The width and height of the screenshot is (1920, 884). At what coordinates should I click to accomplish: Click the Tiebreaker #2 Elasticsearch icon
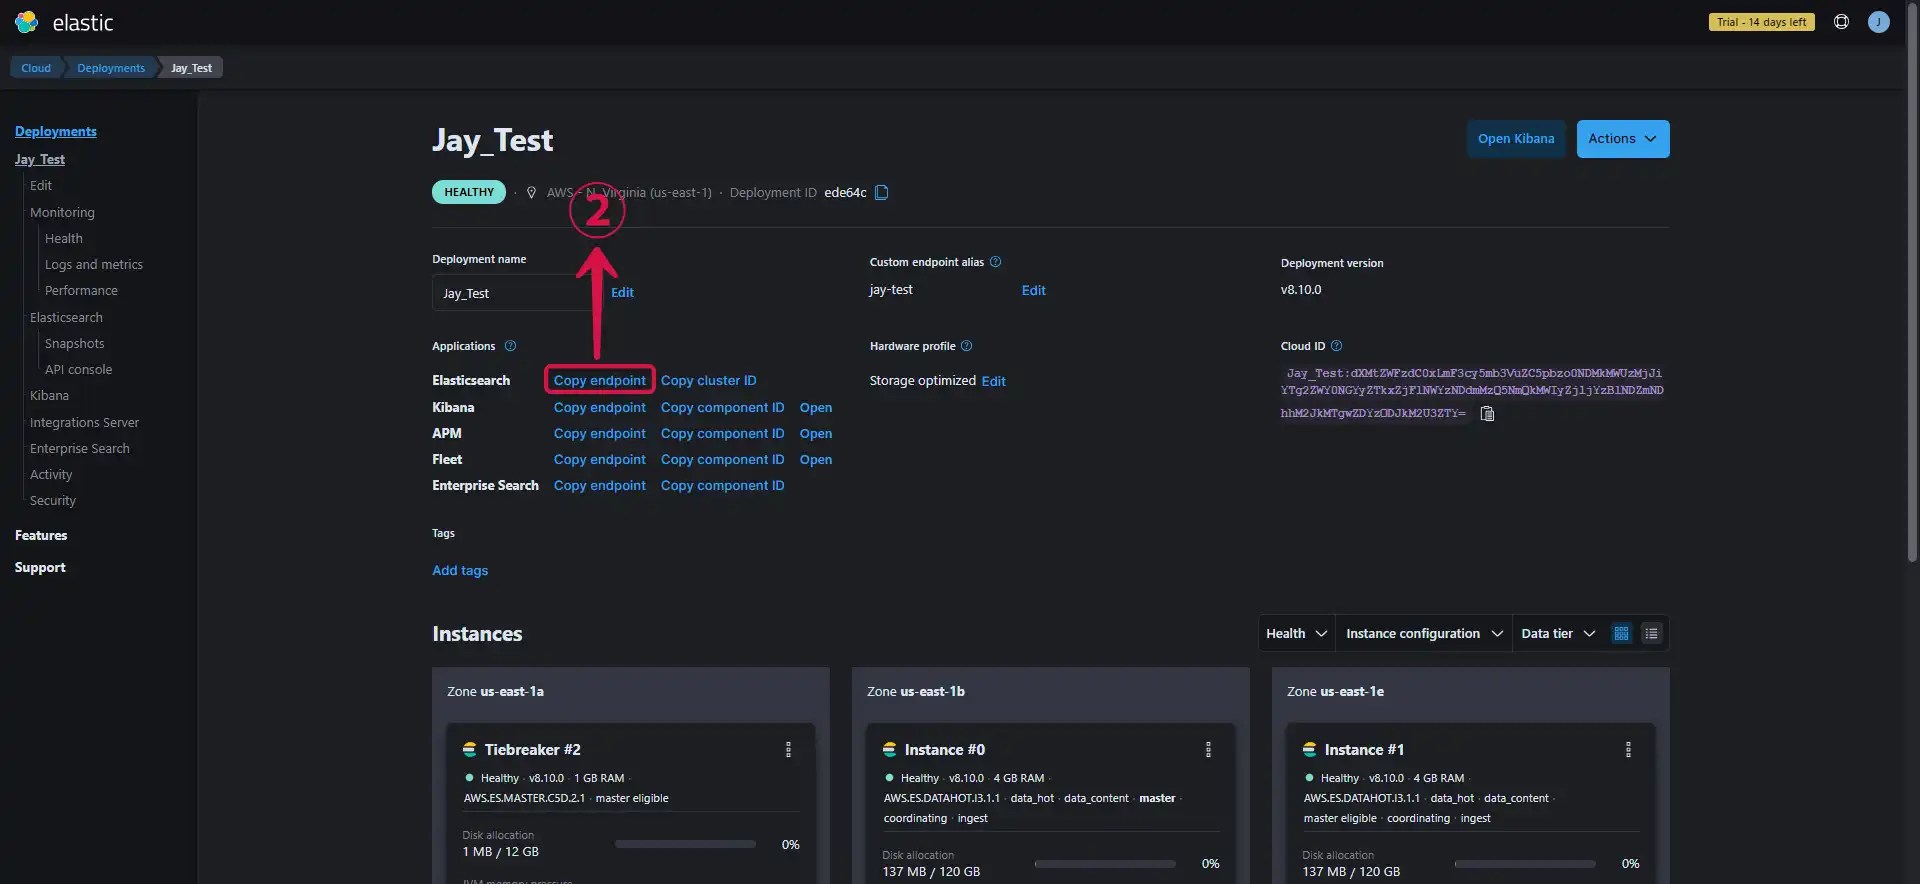(469, 750)
